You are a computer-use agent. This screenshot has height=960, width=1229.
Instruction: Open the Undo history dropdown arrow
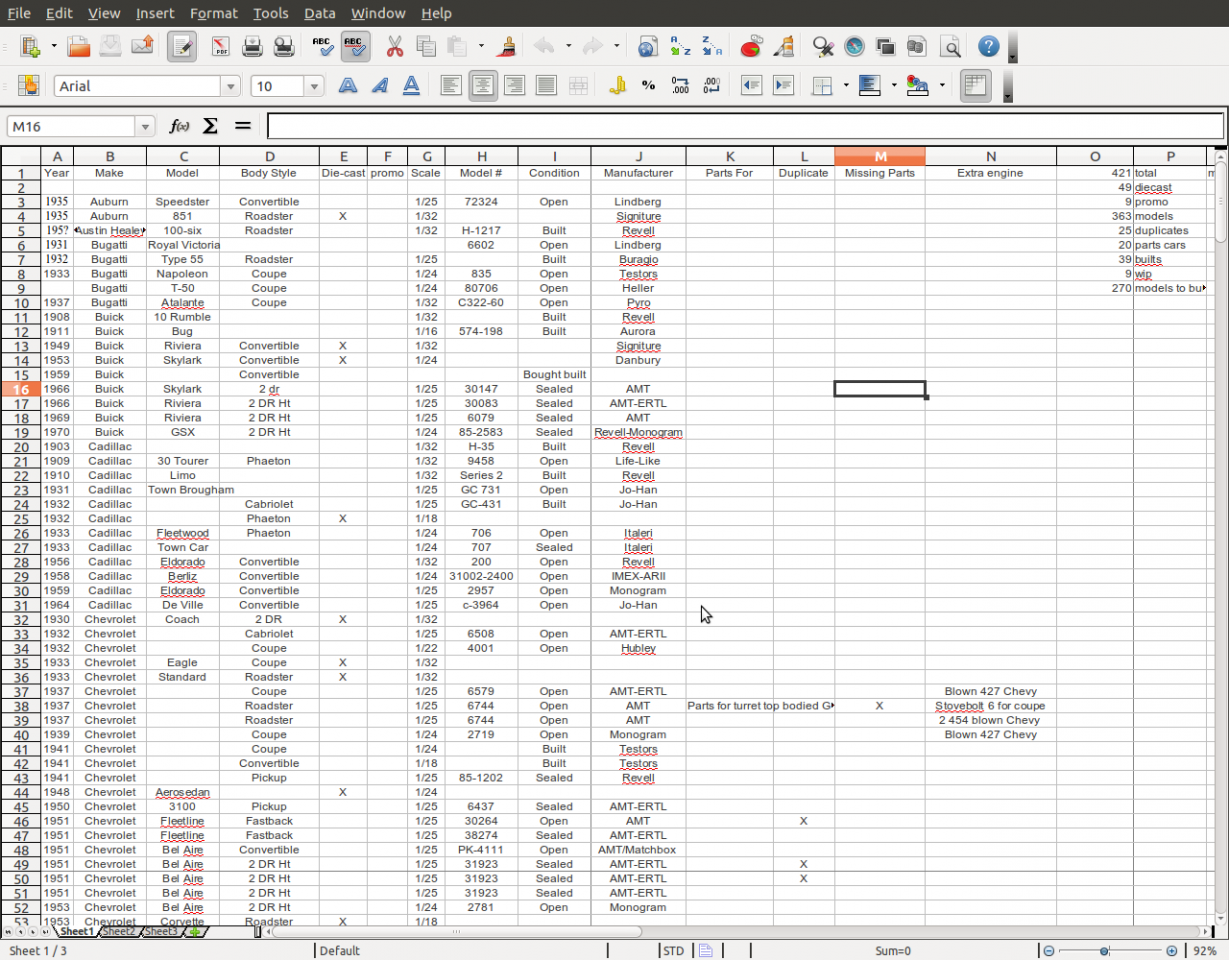(x=568, y=46)
